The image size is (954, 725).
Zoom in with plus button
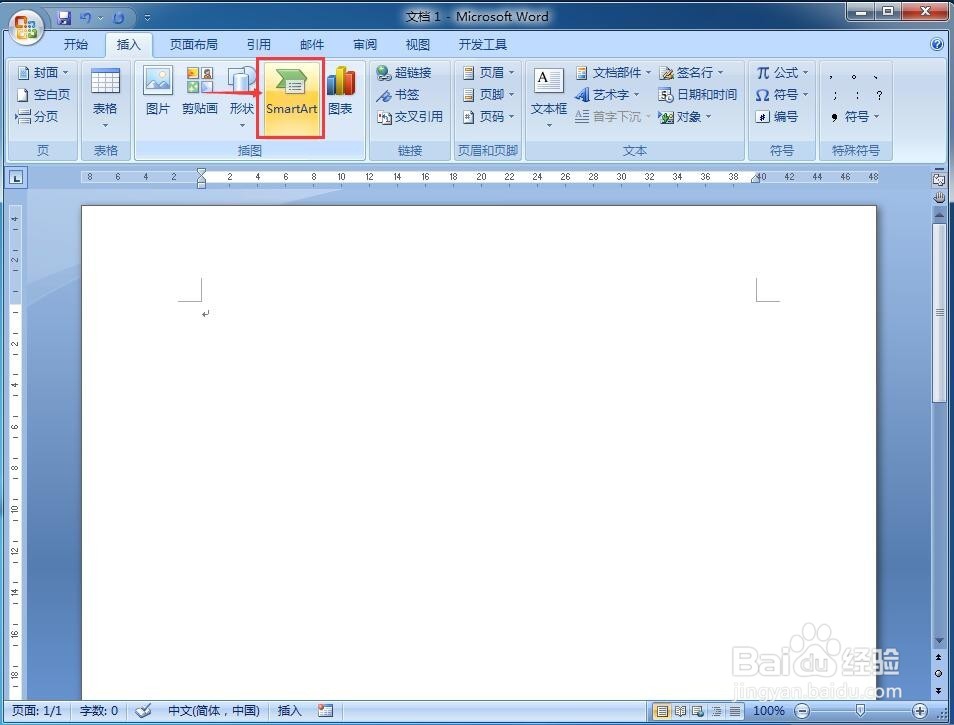[x=919, y=710]
